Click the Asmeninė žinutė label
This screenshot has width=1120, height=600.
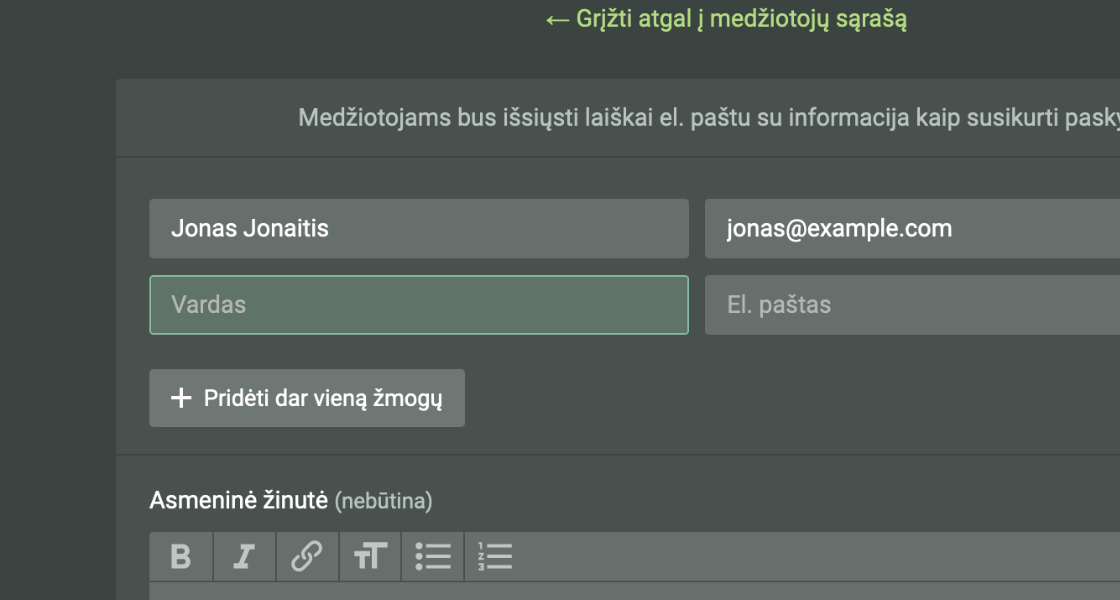[x=238, y=501]
